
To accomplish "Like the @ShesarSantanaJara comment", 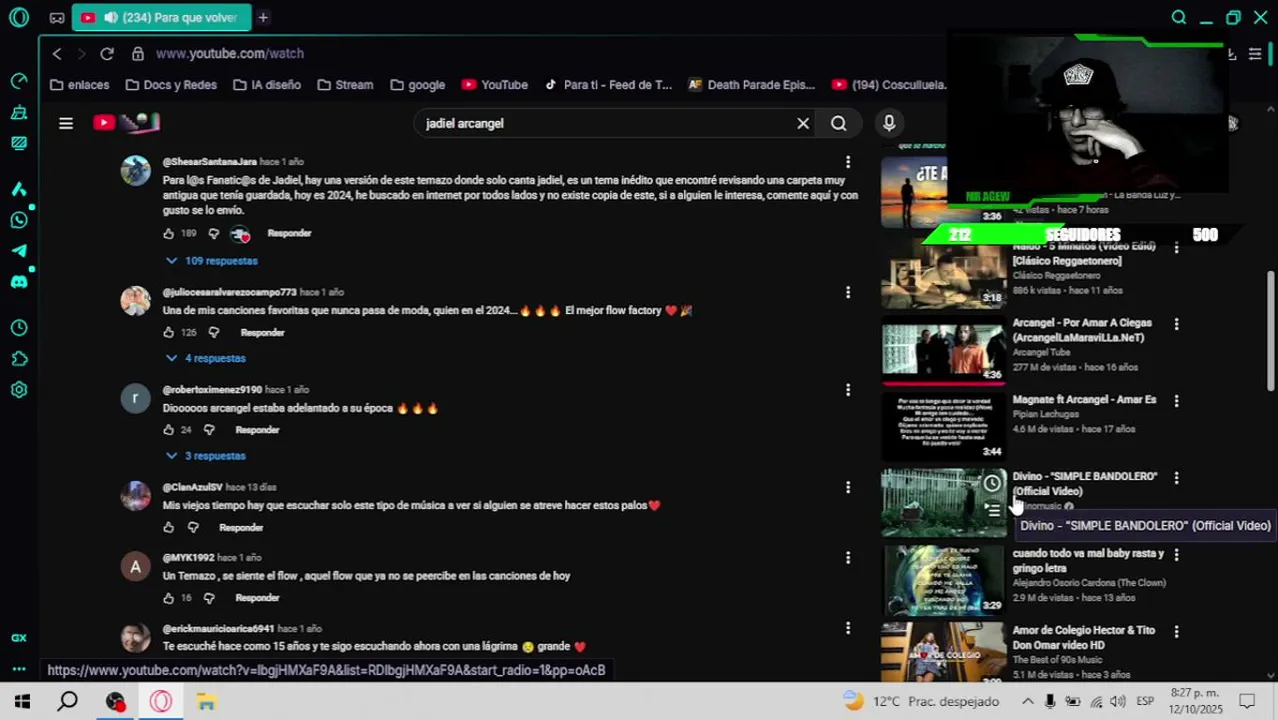I will coord(168,233).
